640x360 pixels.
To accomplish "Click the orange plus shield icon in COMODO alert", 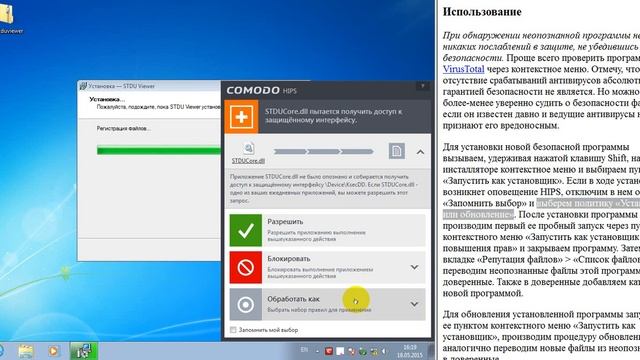I will click(241, 117).
